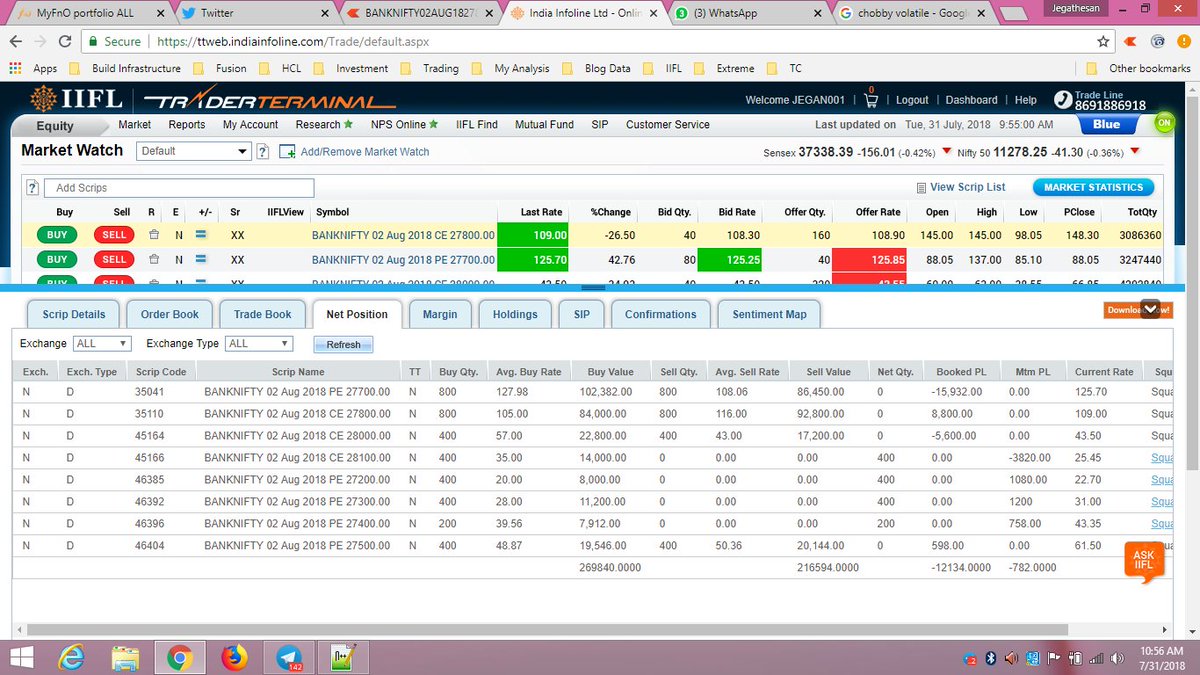Click BANKNIFTY 02 Aug 2018 CE 27800.00 symbol

[x=403, y=236]
